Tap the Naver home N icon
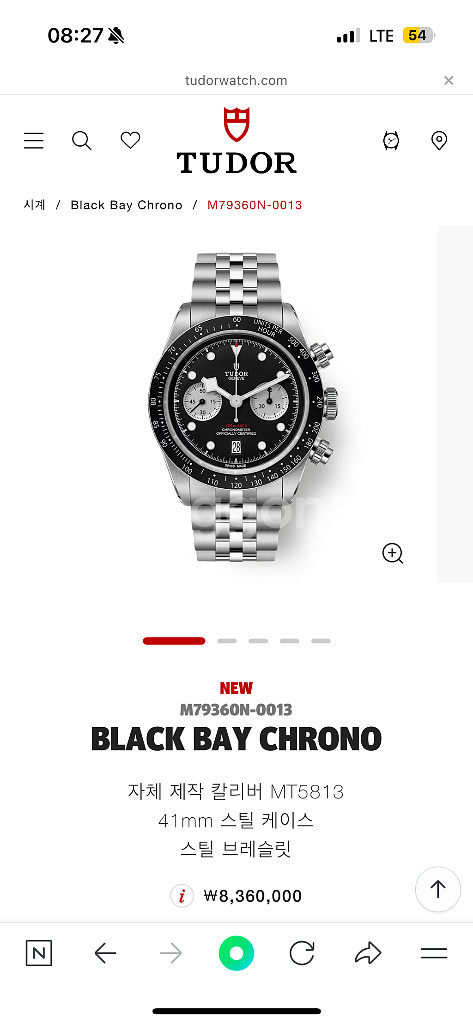The width and height of the screenshot is (473, 1024). tap(39, 954)
